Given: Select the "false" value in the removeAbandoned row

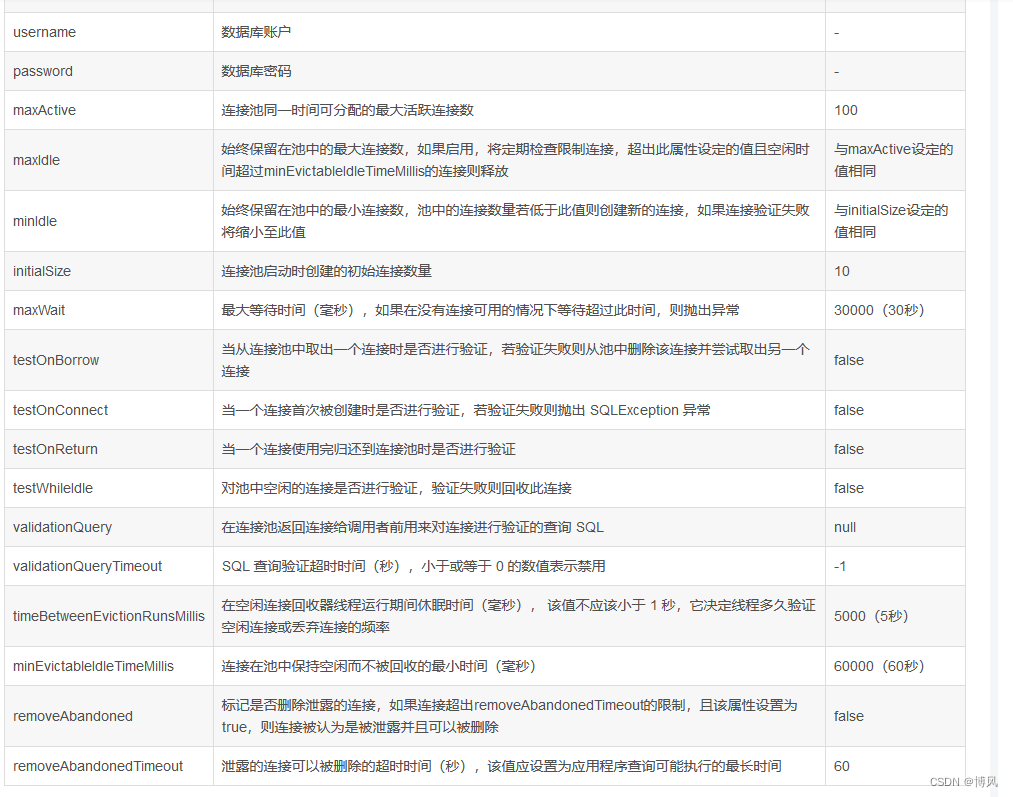Looking at the screenshot, I should (849, 716).
